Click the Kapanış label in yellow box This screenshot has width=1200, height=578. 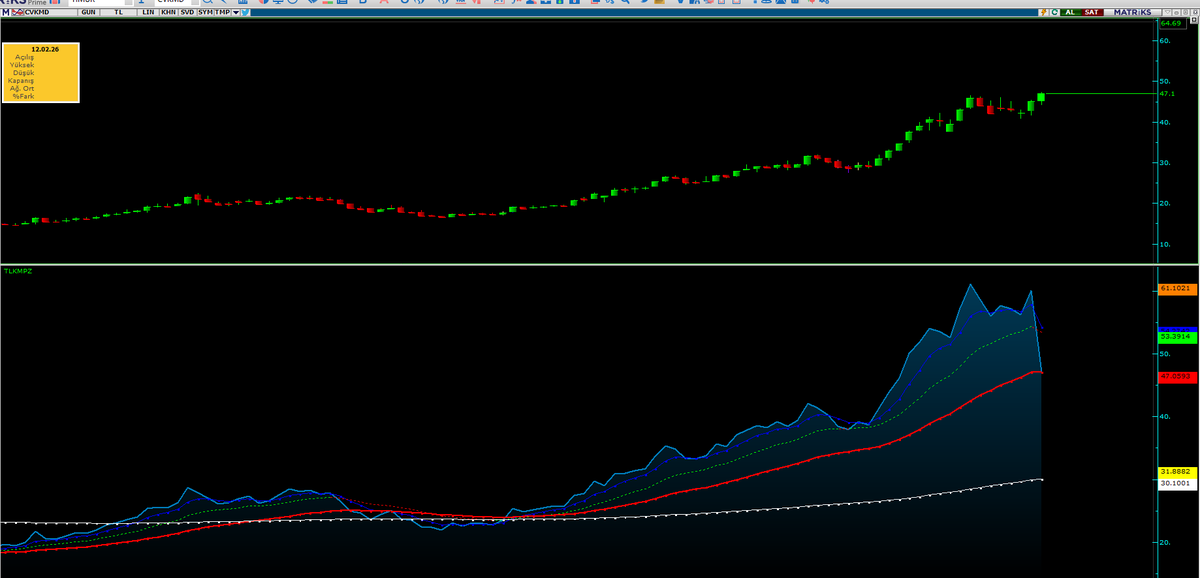(20, 81)
